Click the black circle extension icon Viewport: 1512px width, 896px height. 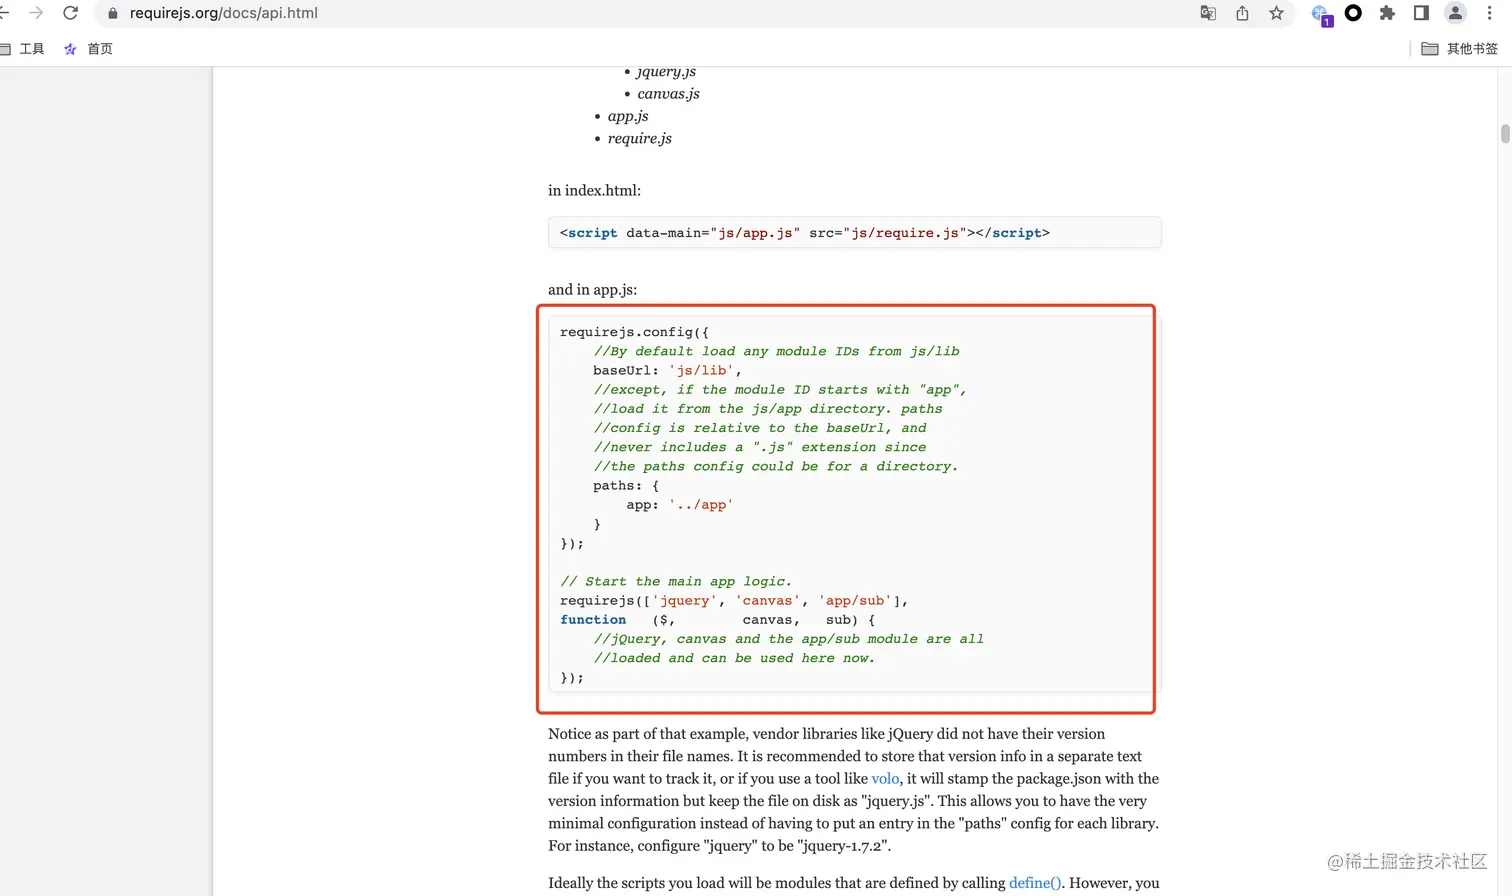pos(1353,13)
